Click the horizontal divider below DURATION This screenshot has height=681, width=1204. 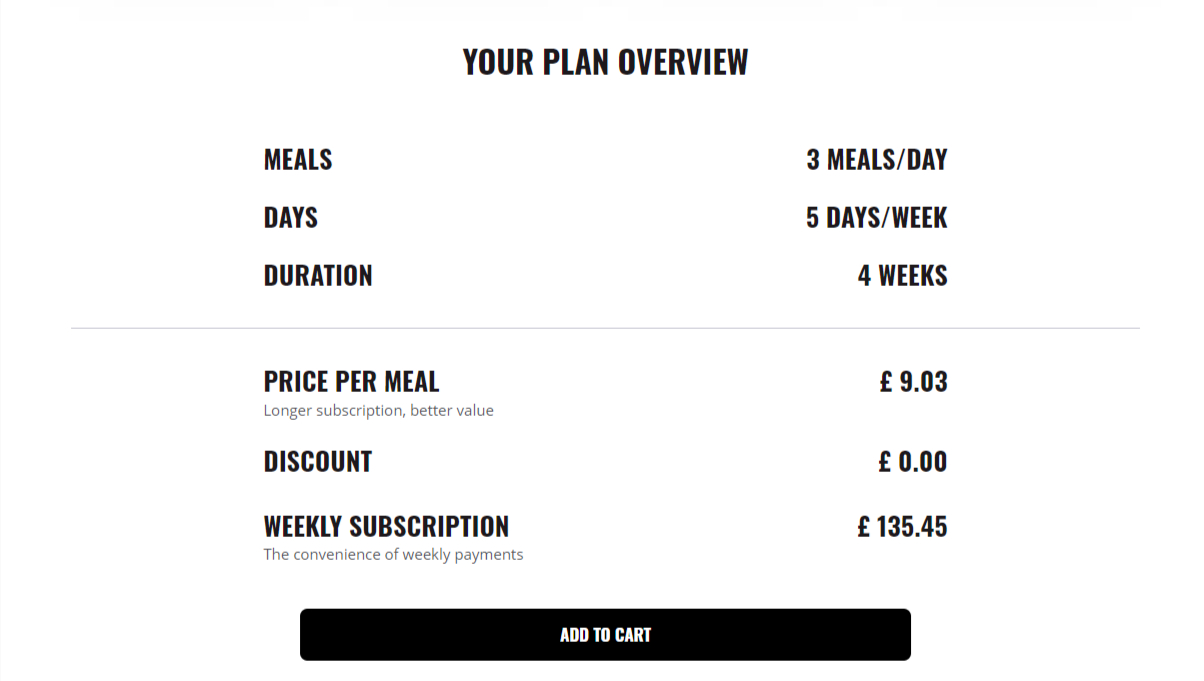click(605, 328)
